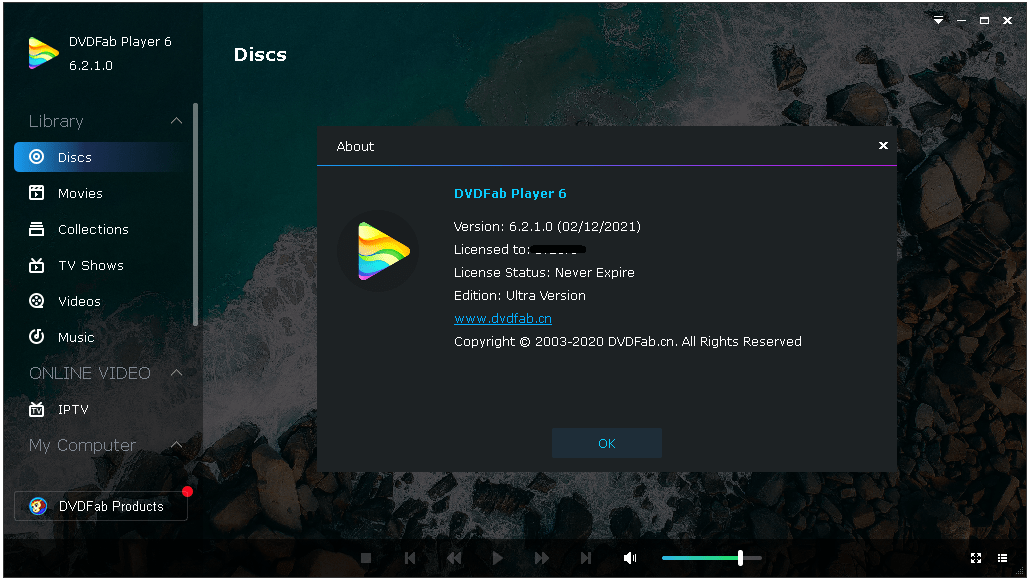Minimize the DVDFab Player window
This screenshot has width=1031, height=579.
point(961,20)
